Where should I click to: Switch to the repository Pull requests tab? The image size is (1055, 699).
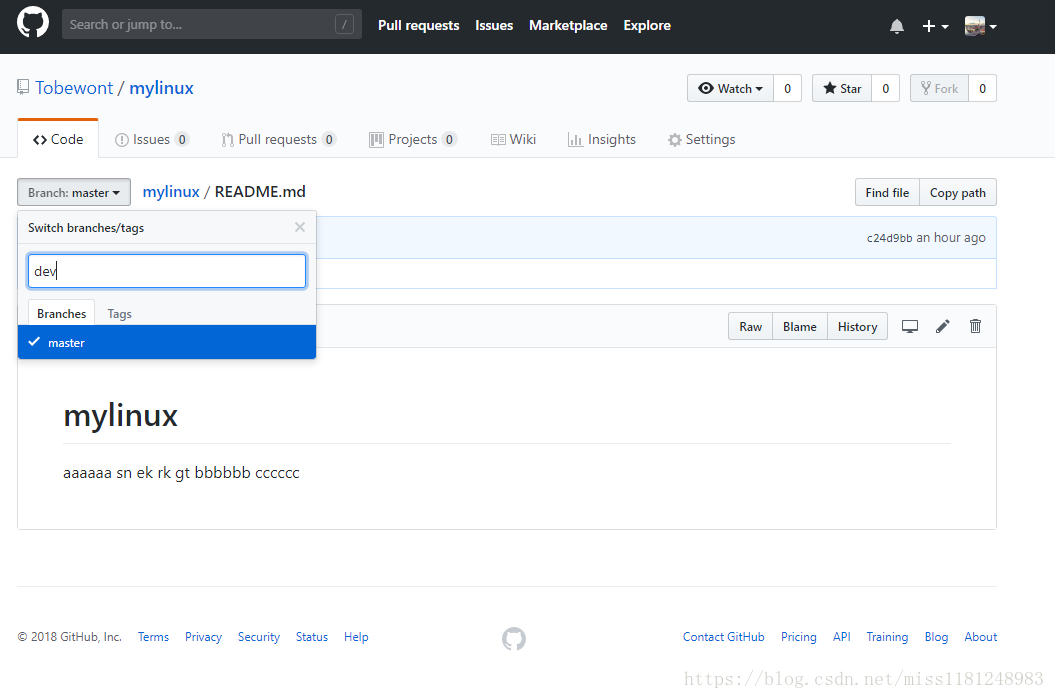279,139
